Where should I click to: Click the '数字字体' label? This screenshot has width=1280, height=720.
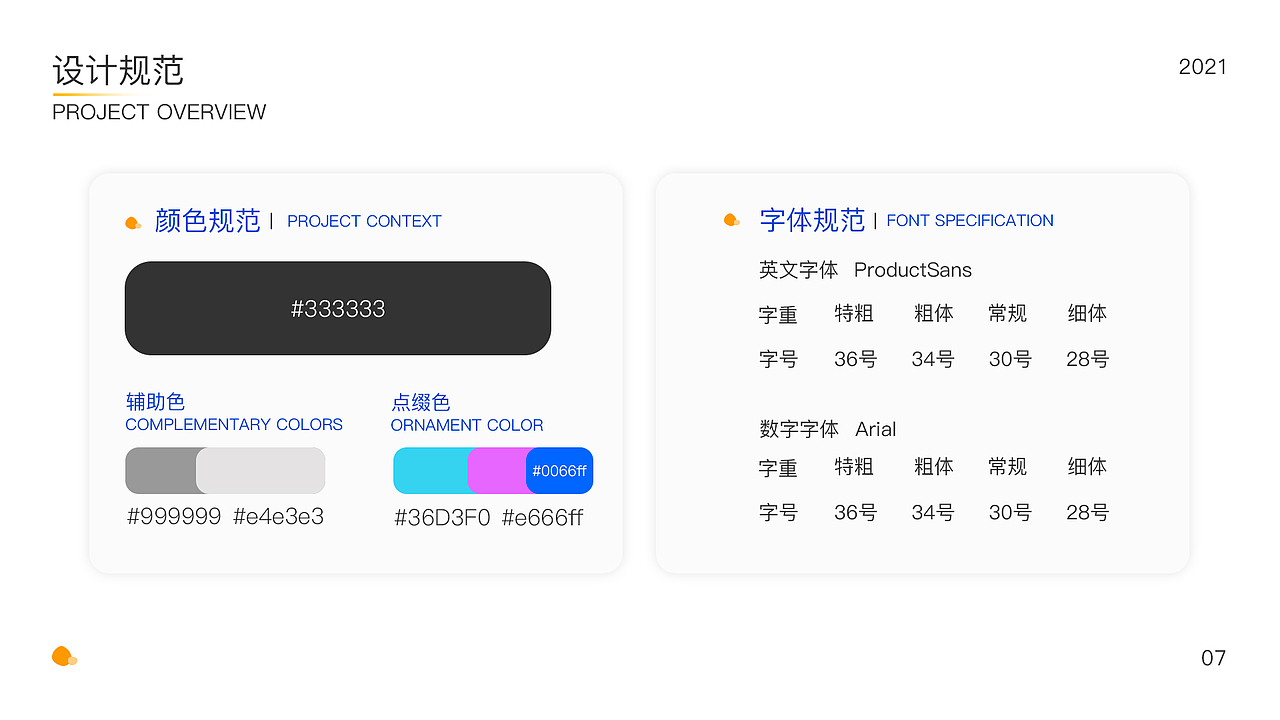[799, 429]
